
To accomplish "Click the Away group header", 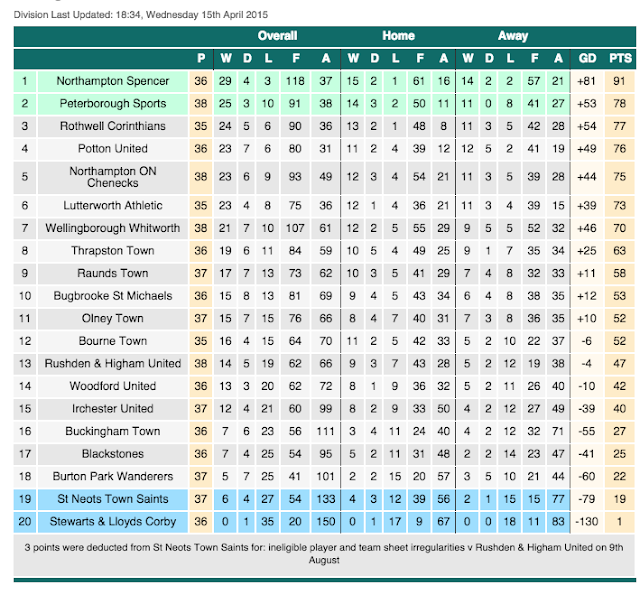I will pos(513,36).
